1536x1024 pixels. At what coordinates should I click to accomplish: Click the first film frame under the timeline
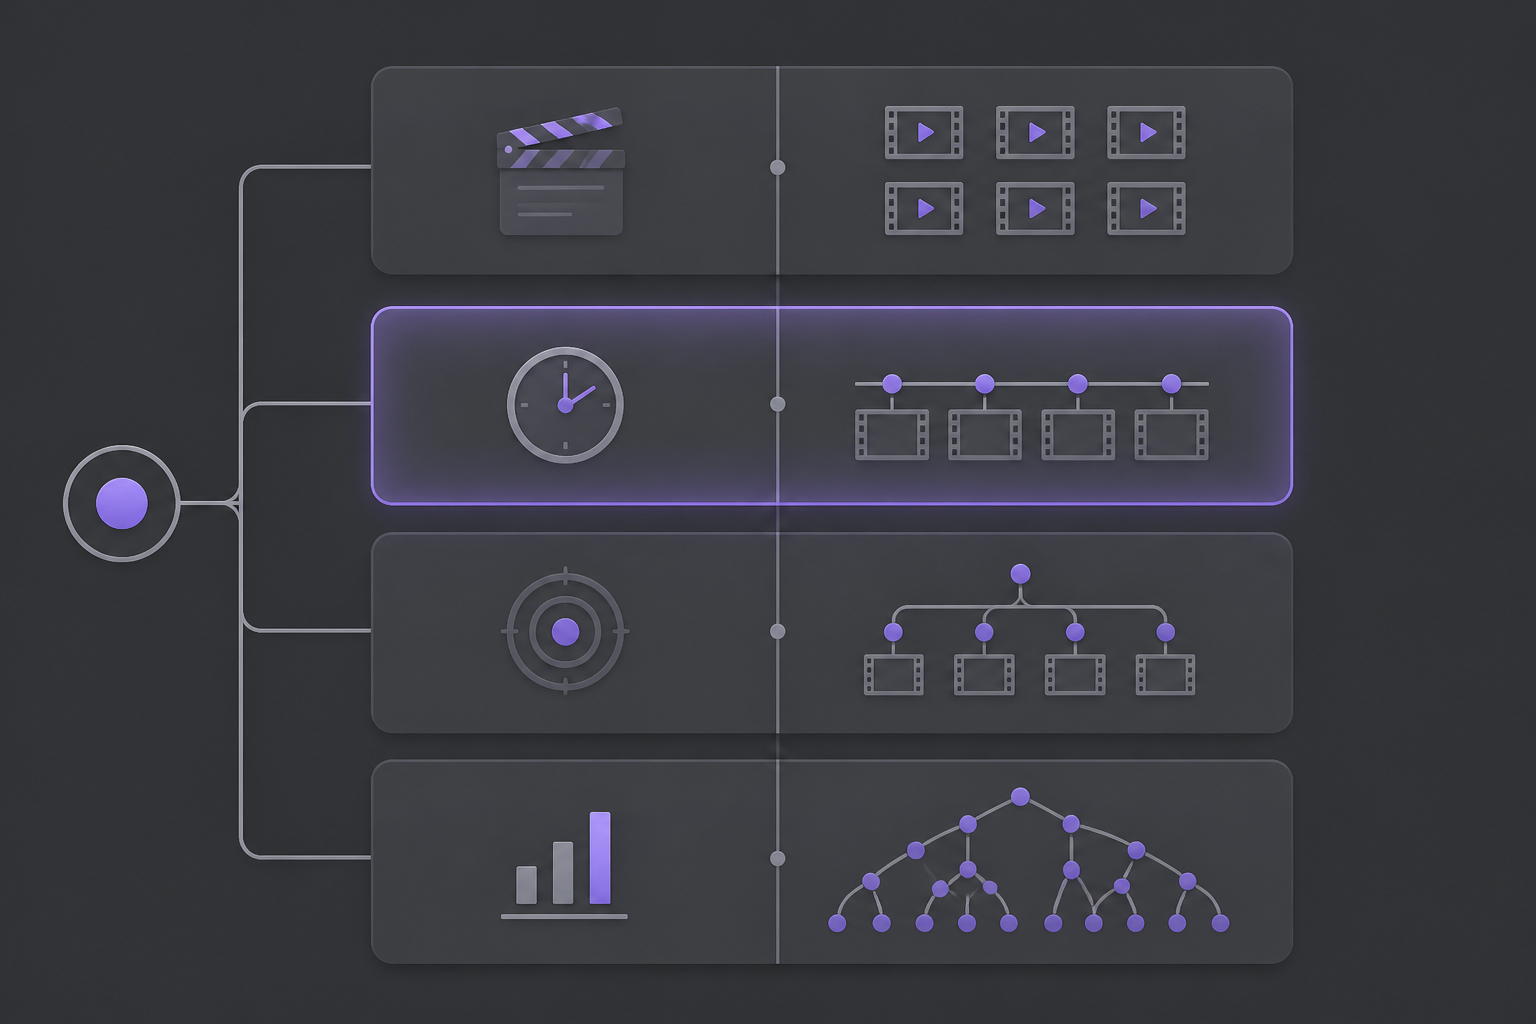point(892,435)
